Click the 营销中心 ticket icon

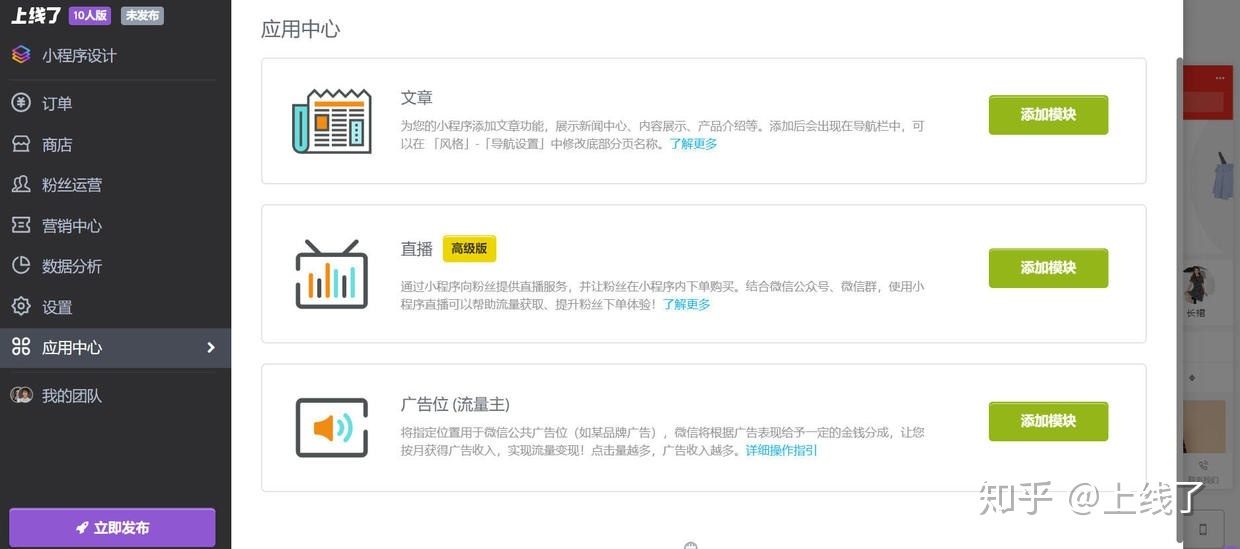21,226
